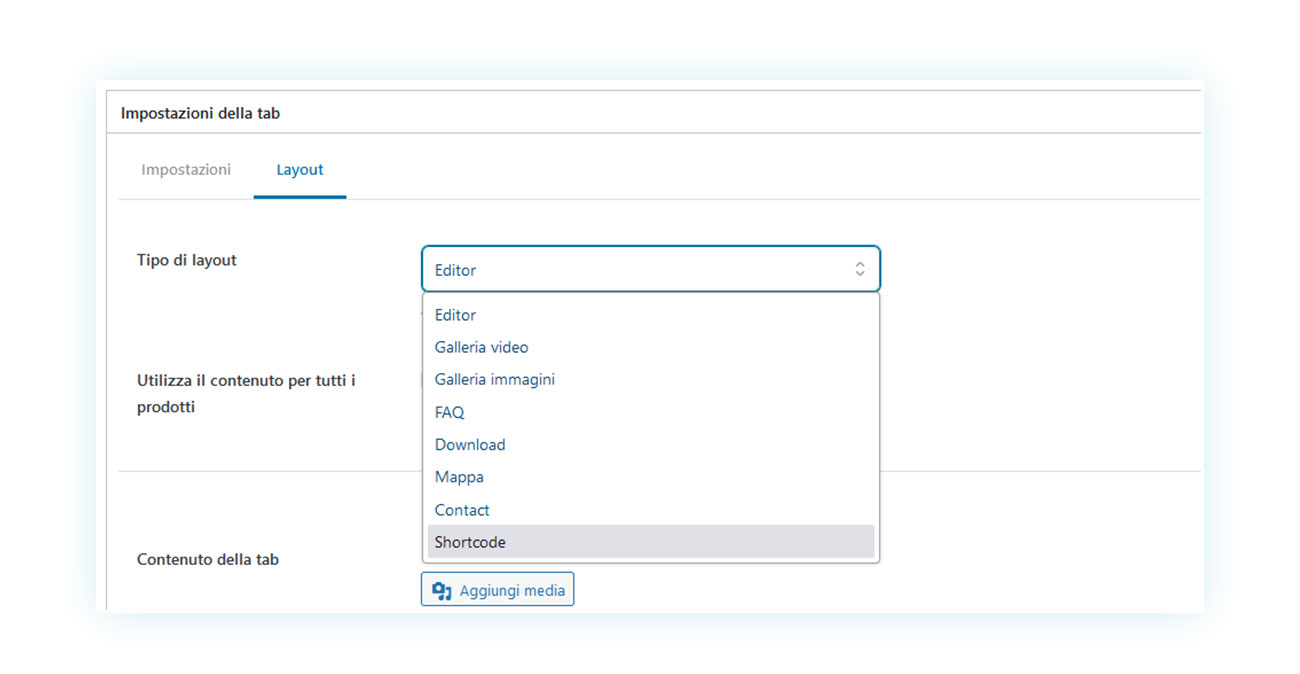Image resolution: width=1300 pixels, height=674 pixels.
Task: Select Contact from the list
Action: point(651,509)
